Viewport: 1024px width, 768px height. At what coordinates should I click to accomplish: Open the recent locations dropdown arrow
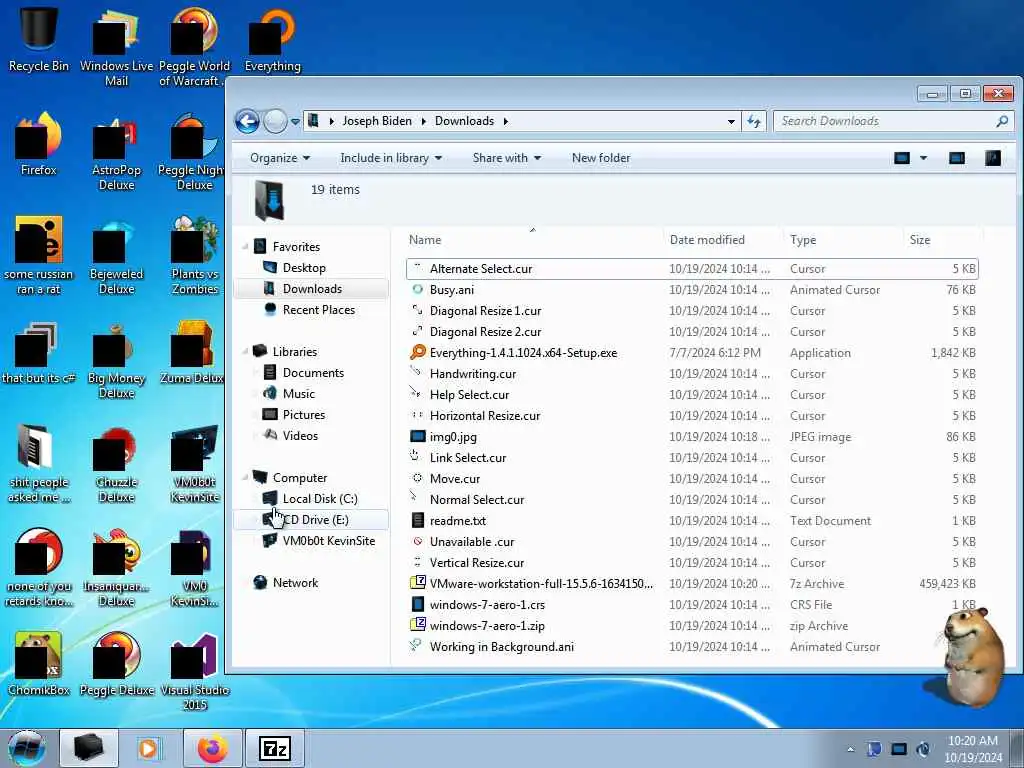click(x=295, y=121)
